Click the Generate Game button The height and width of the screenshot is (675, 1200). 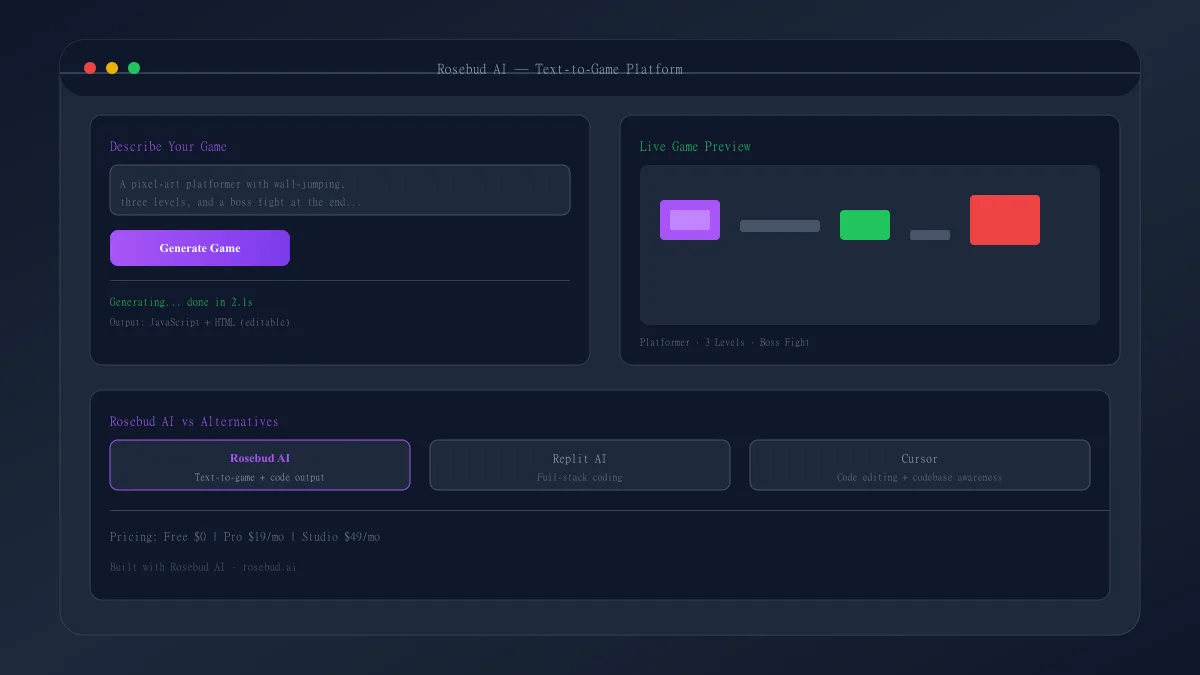(x=200, y=248)
